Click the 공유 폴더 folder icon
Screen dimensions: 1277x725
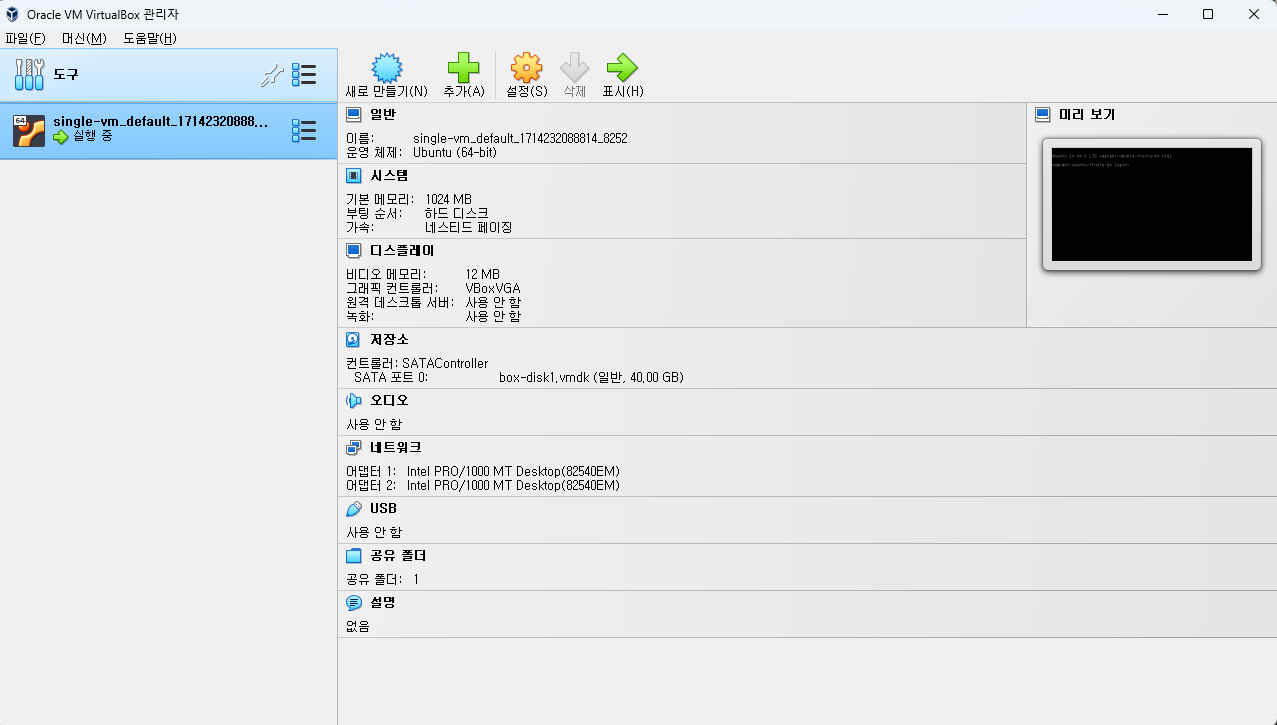[x=353, y=556]
